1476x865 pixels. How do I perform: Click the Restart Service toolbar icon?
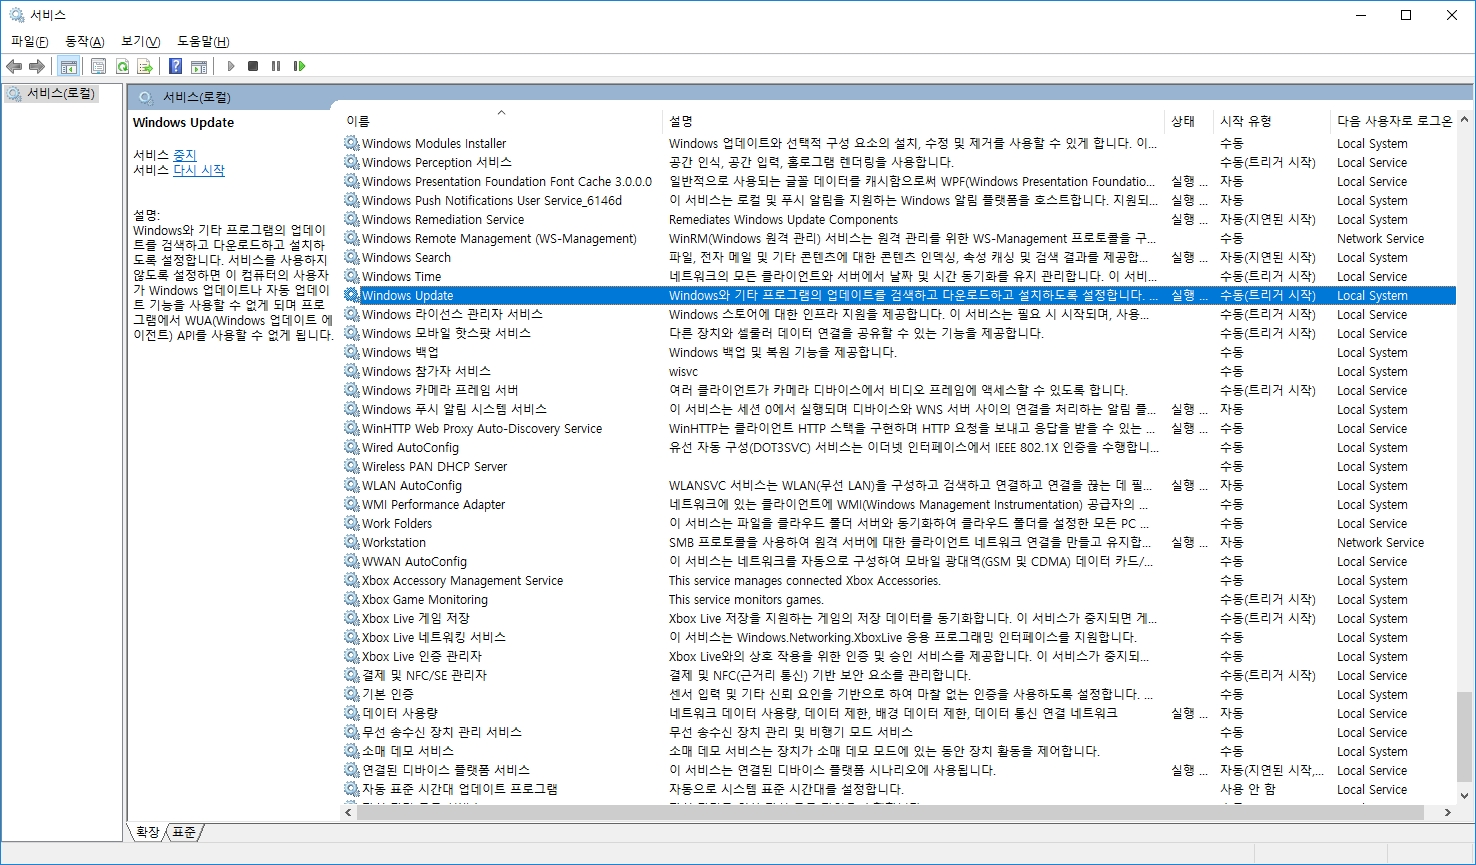coord(299,66)
